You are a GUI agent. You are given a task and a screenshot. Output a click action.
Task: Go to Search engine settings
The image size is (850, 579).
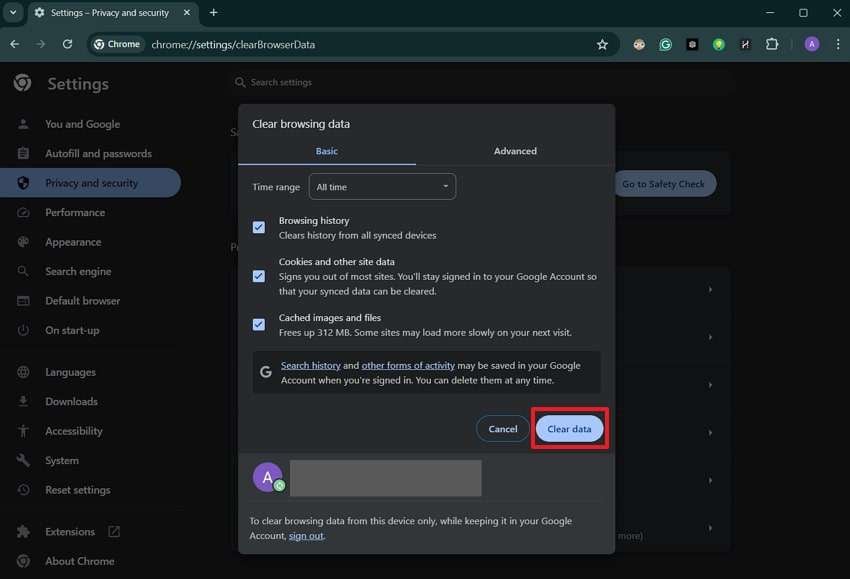click(x=78, y=271)
